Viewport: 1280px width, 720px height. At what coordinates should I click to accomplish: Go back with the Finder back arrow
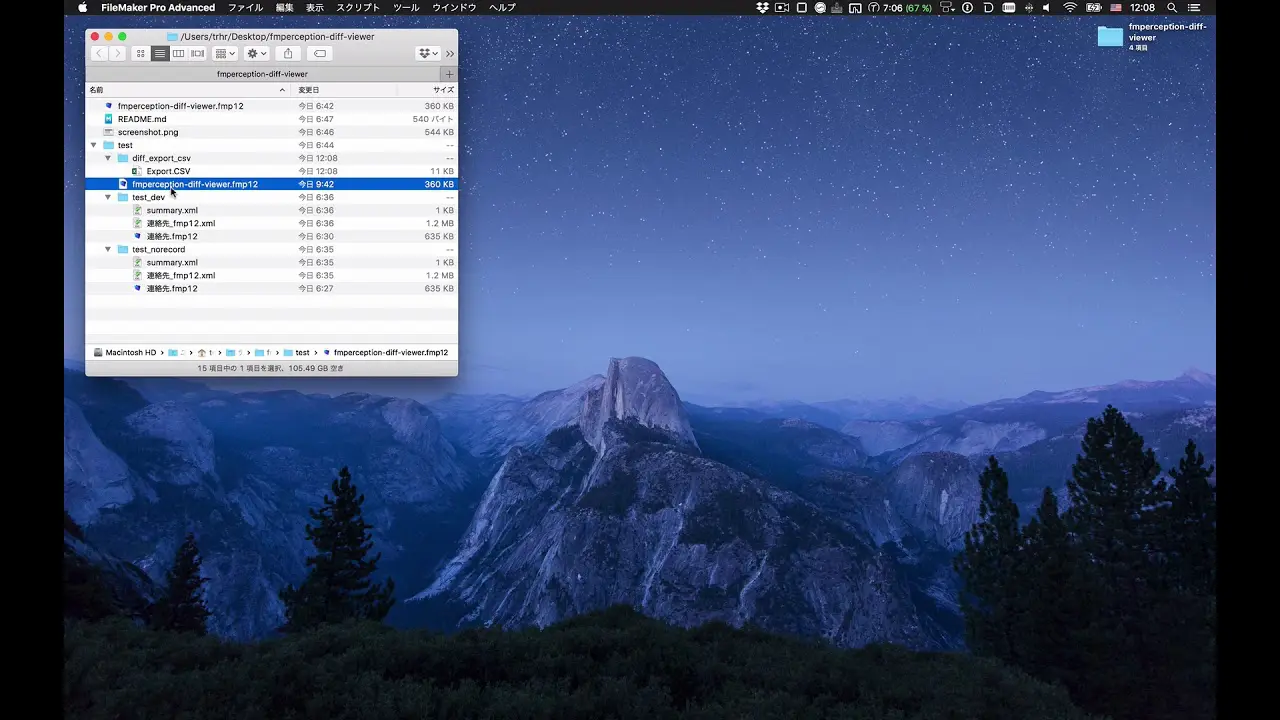point(99,54)
